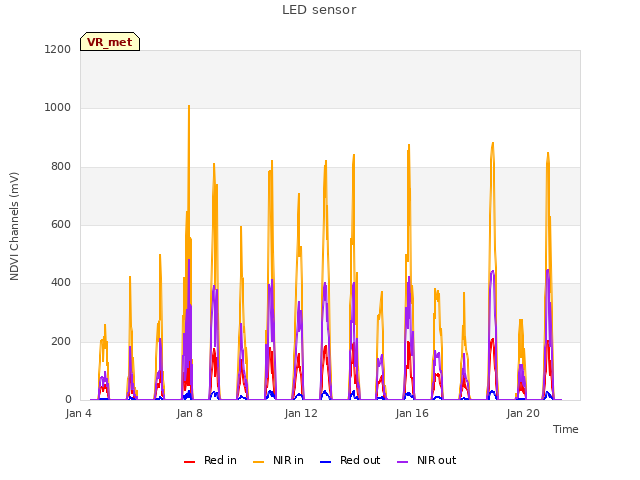
Task: Click the Jan 8 x-axis label
Action: point(189,413)
